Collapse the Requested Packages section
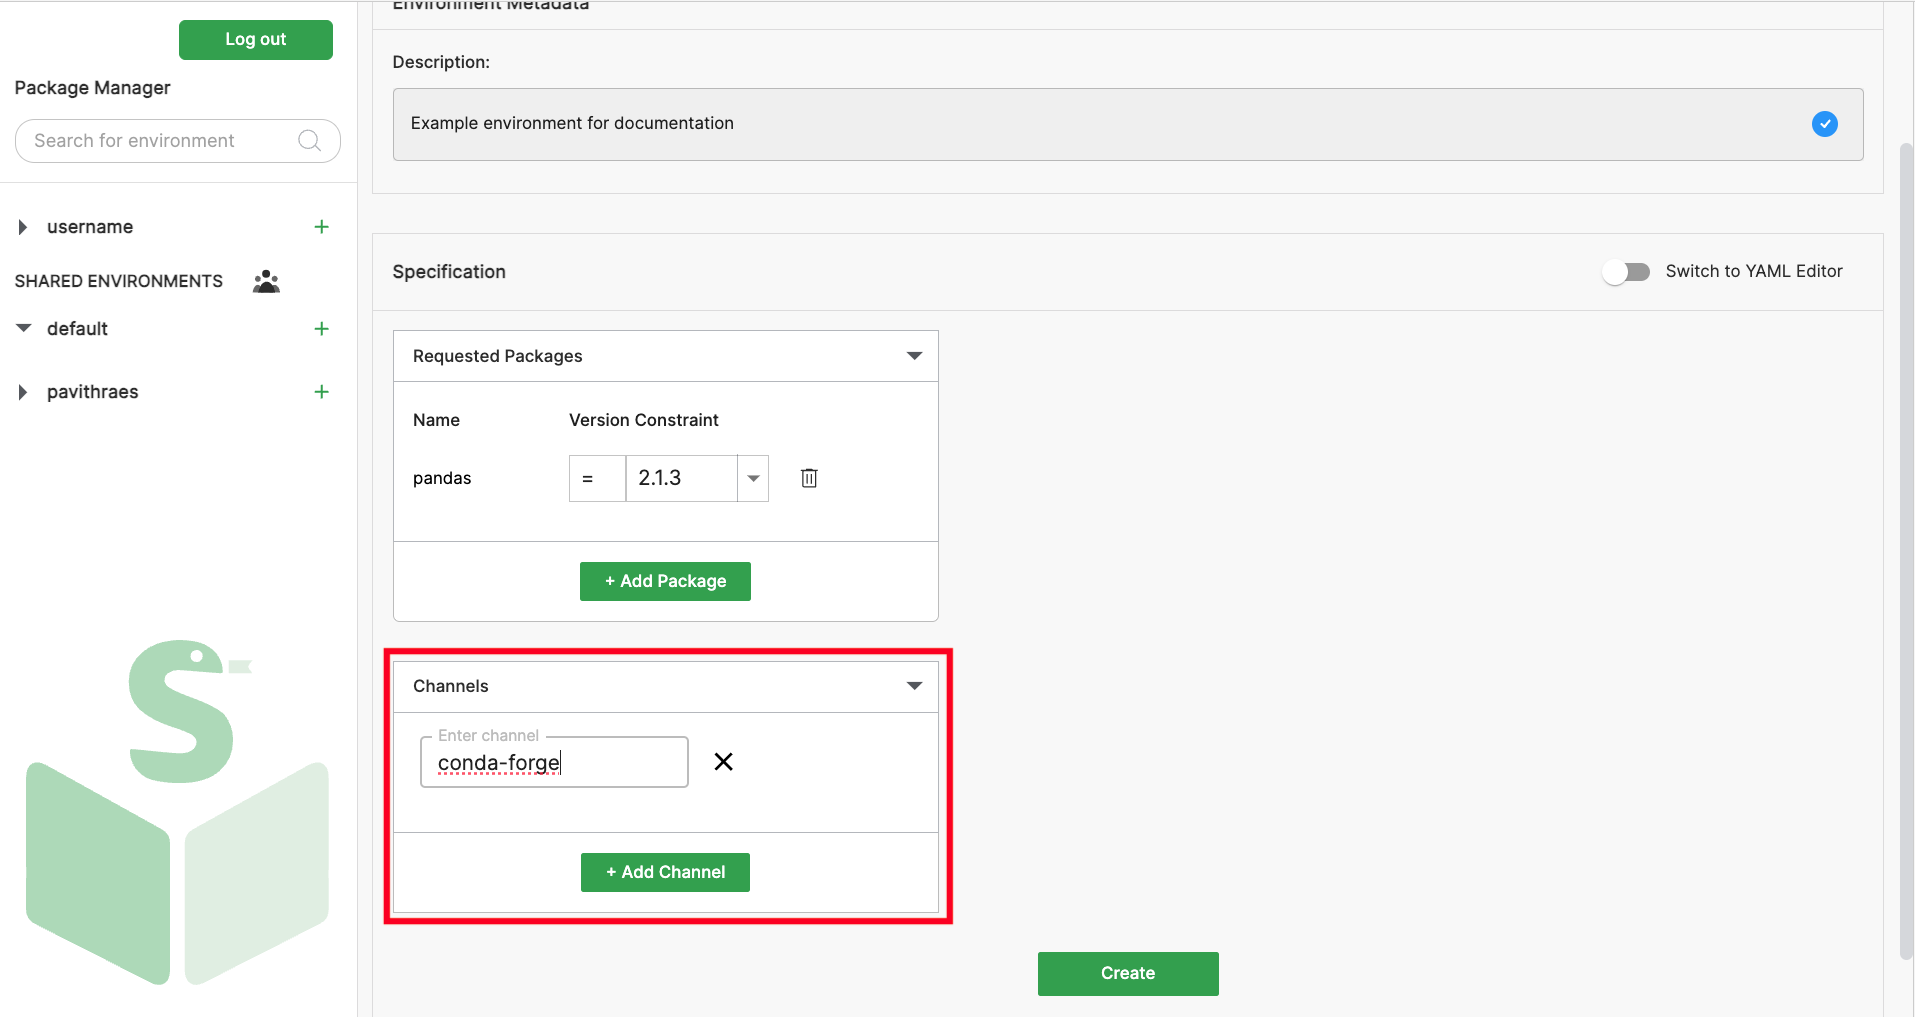 pyautogui.click(x=912, y=355)
